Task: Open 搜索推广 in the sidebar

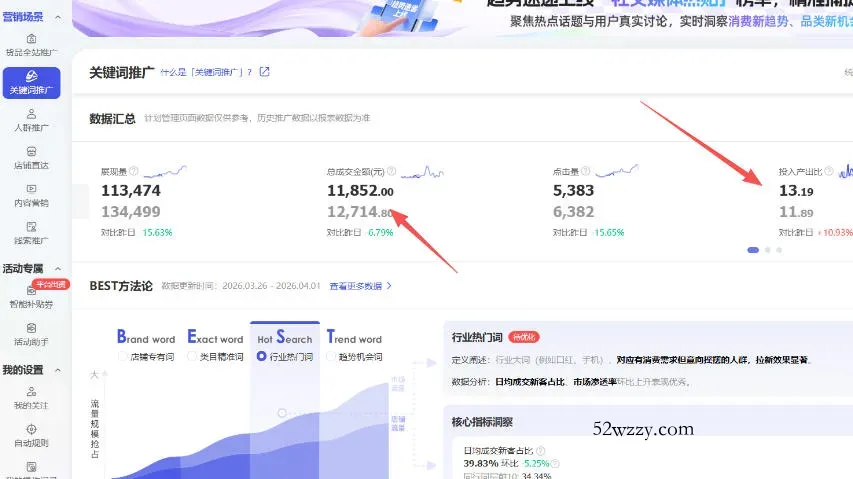Action: pos(31,233)
